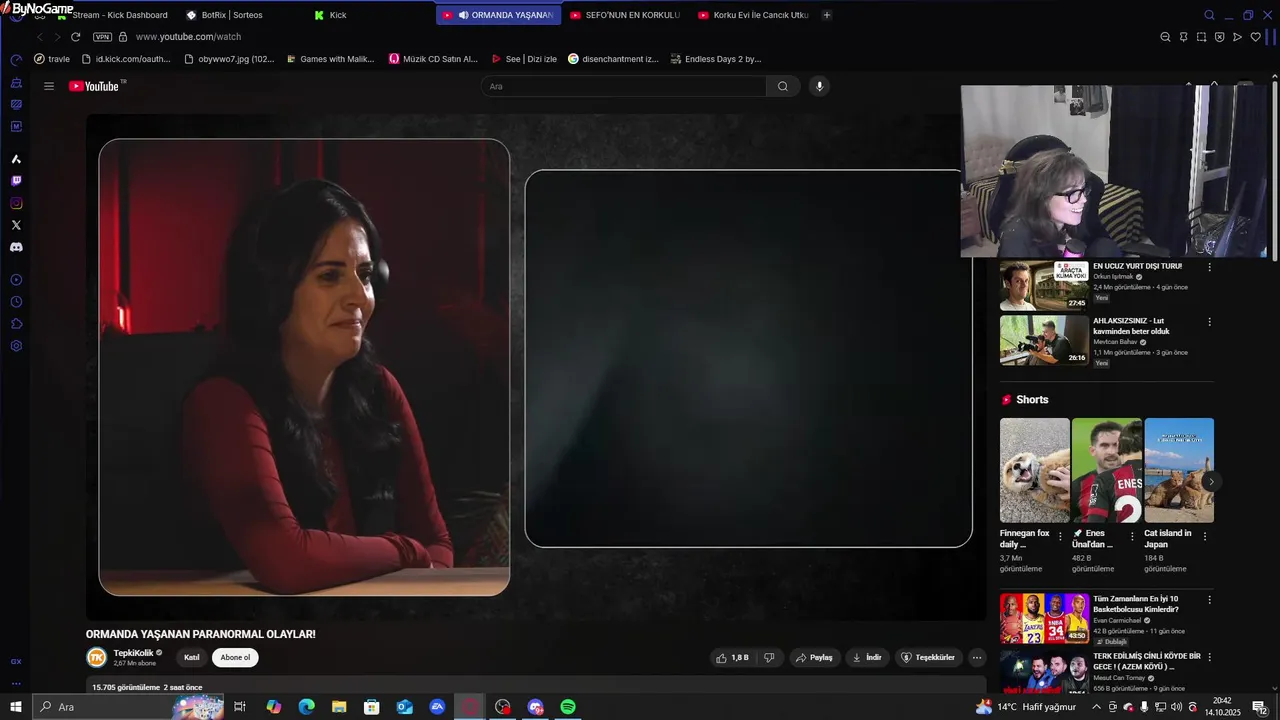
Task: Switch to Korku Evi İle Cancık Utku tab
Action: 753,15
